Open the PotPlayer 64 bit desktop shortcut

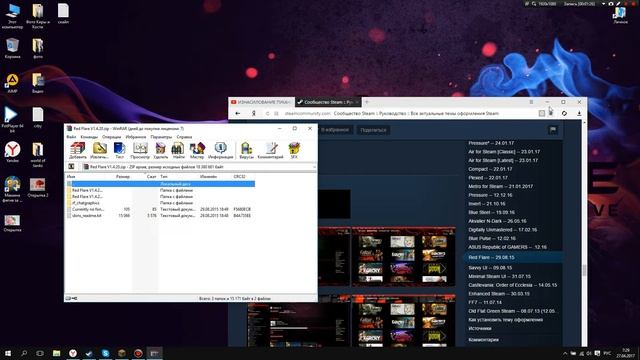12,119
